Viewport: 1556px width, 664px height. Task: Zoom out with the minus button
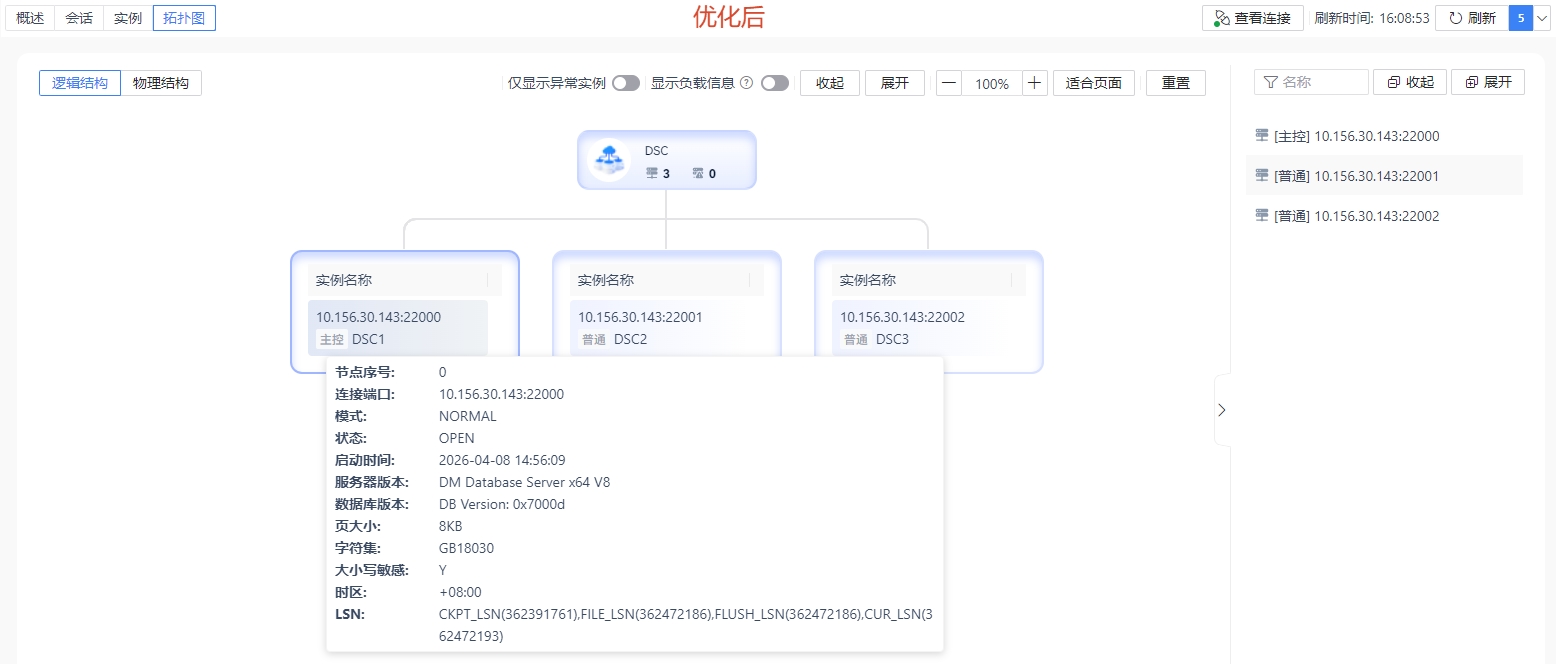click(949, 83)
